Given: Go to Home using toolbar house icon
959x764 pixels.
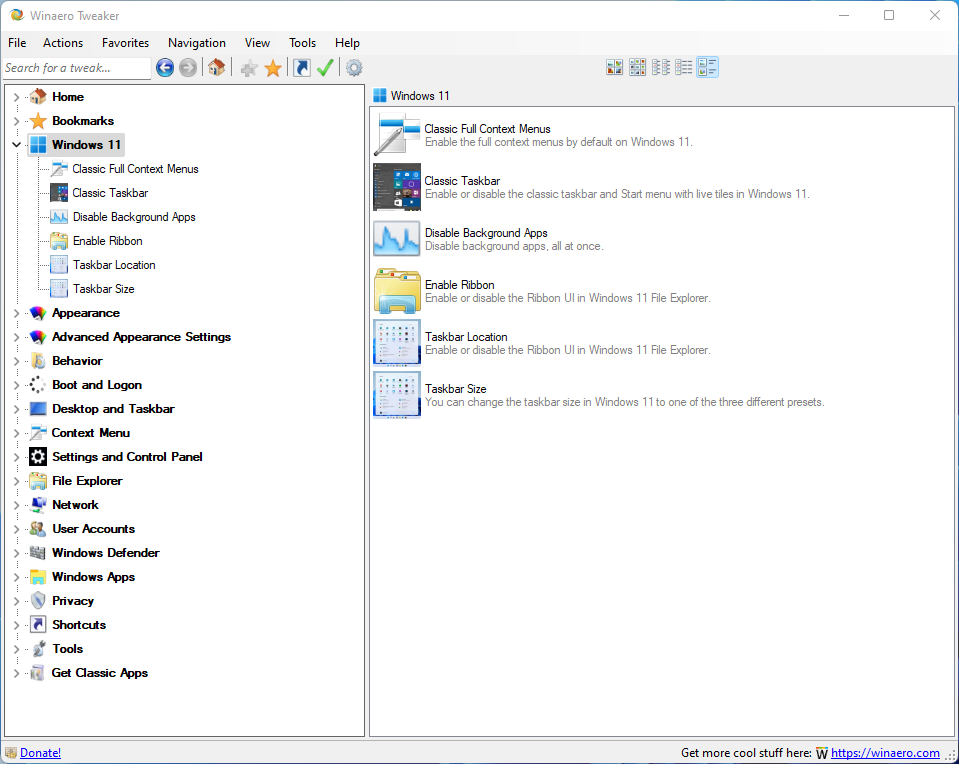Looking at the screenshot, I should (216, 67).
